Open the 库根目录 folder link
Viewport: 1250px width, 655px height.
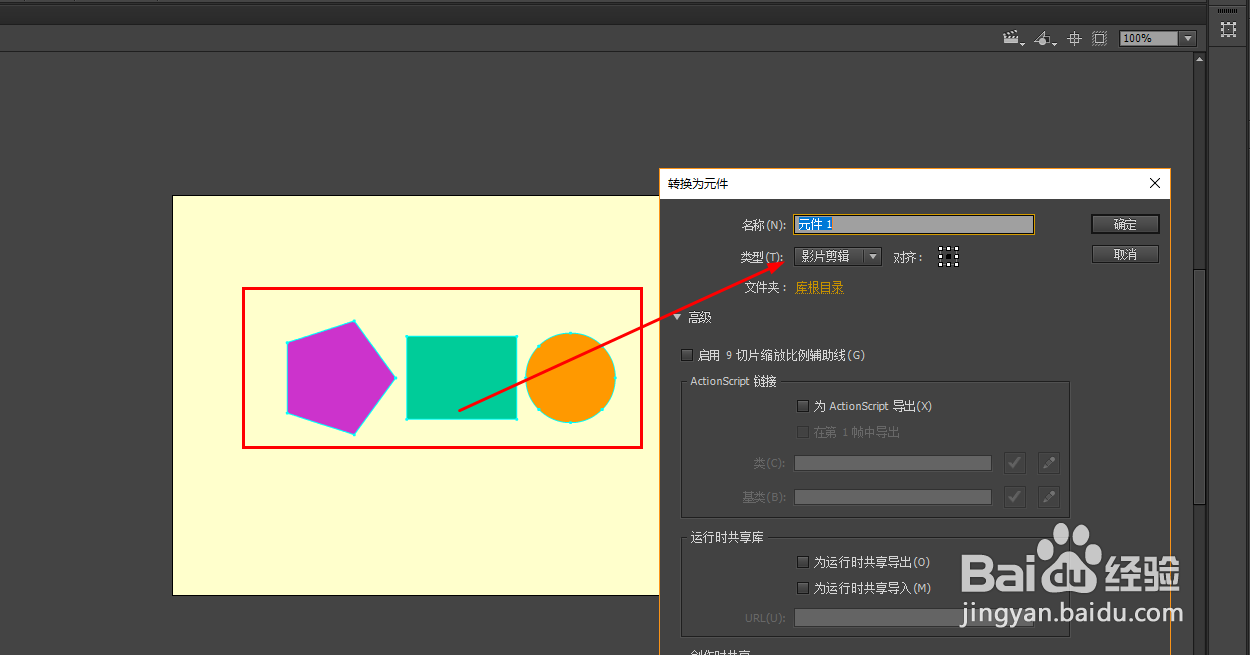819,288
